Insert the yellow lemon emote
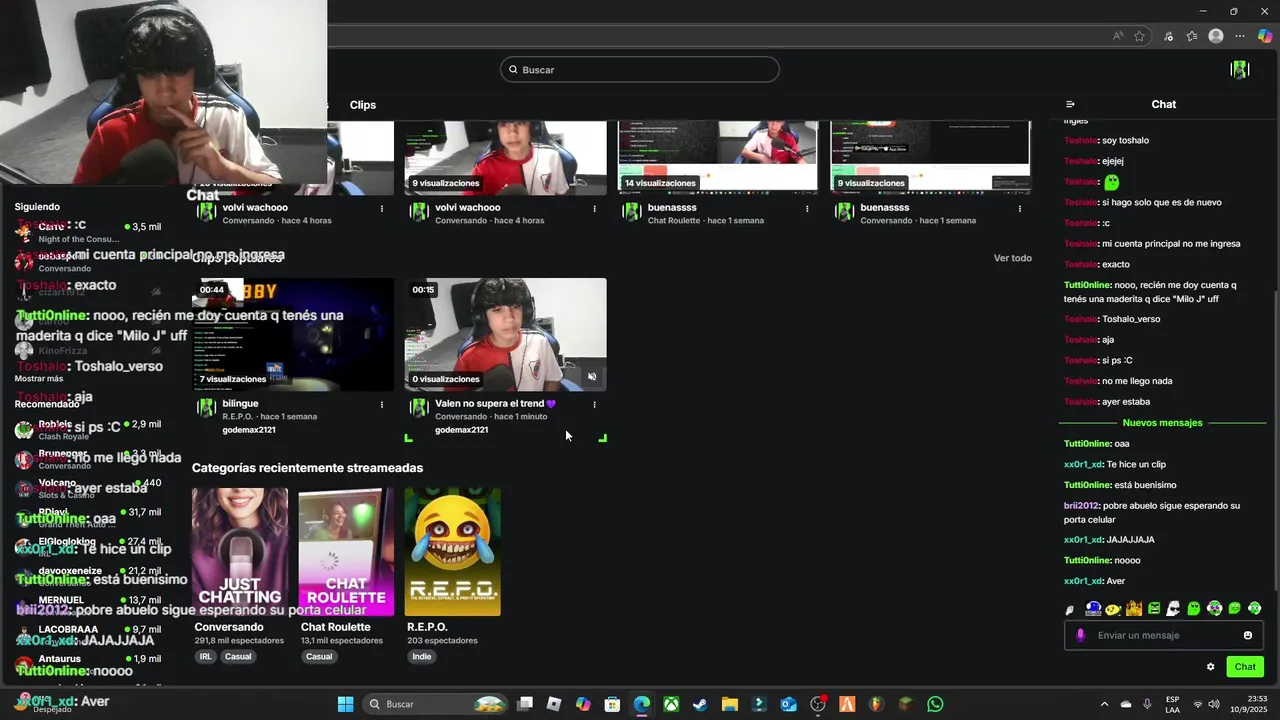 (1113, 608)
